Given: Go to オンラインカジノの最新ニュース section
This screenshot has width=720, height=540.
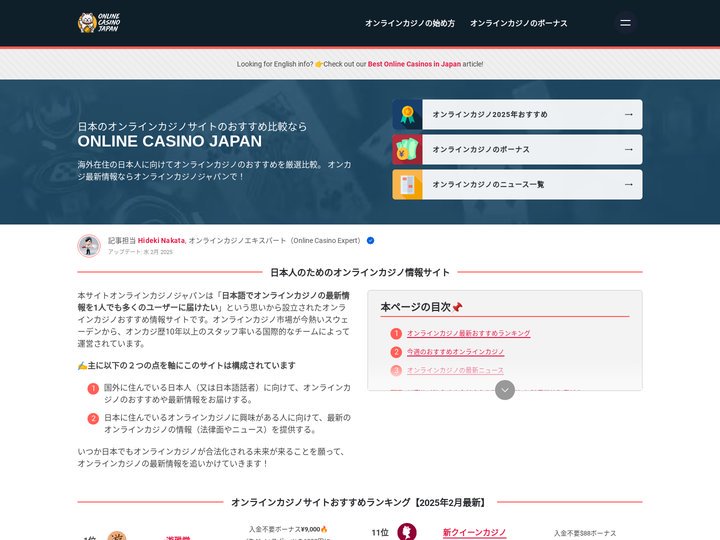Looking at the screenshot, I should click(455, 370).
